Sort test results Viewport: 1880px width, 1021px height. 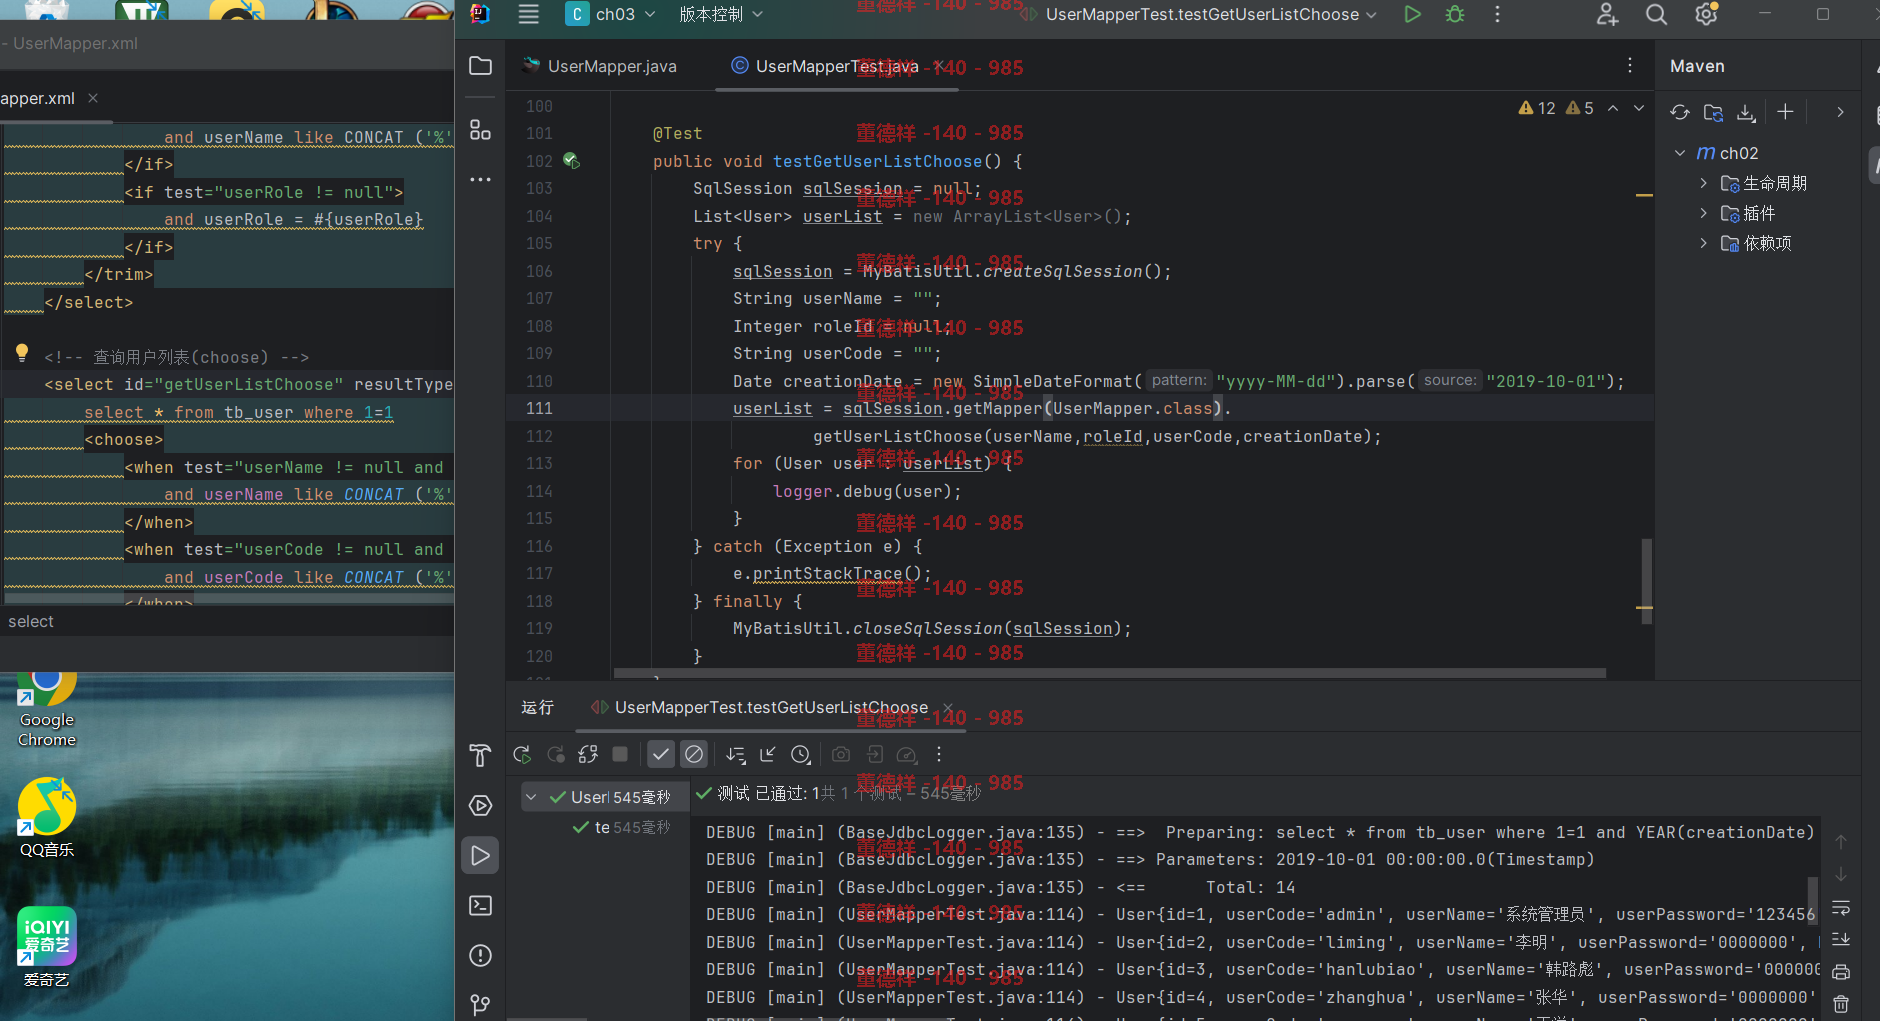coord(736,754)
